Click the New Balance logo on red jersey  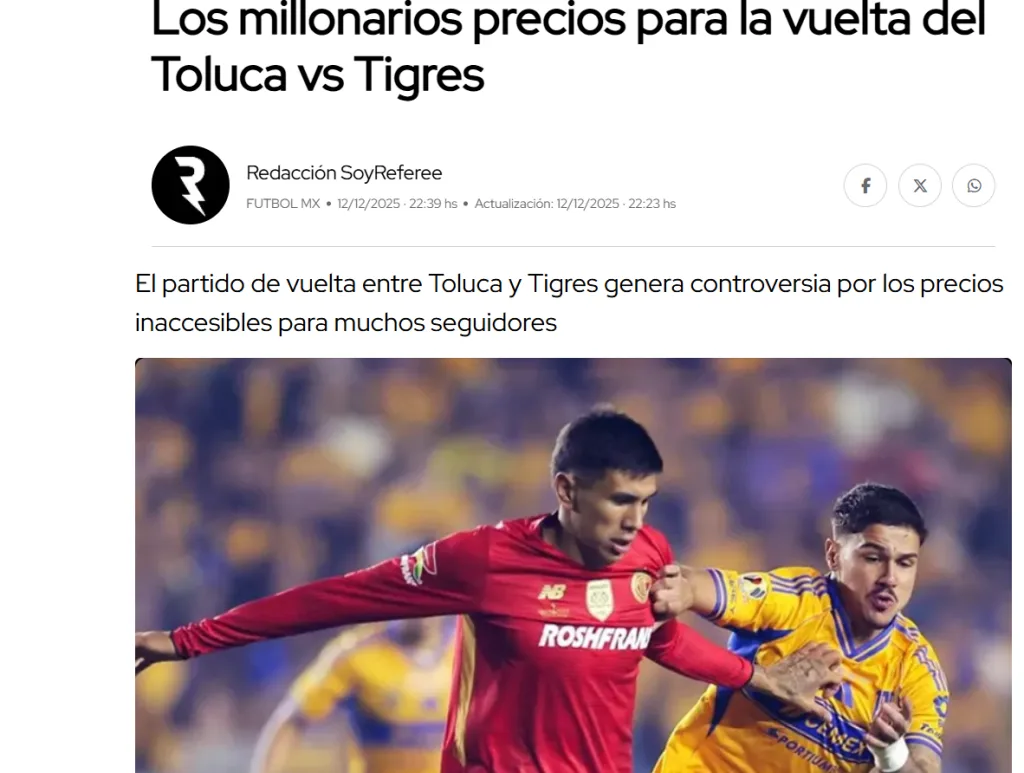[x=552, y=592]
